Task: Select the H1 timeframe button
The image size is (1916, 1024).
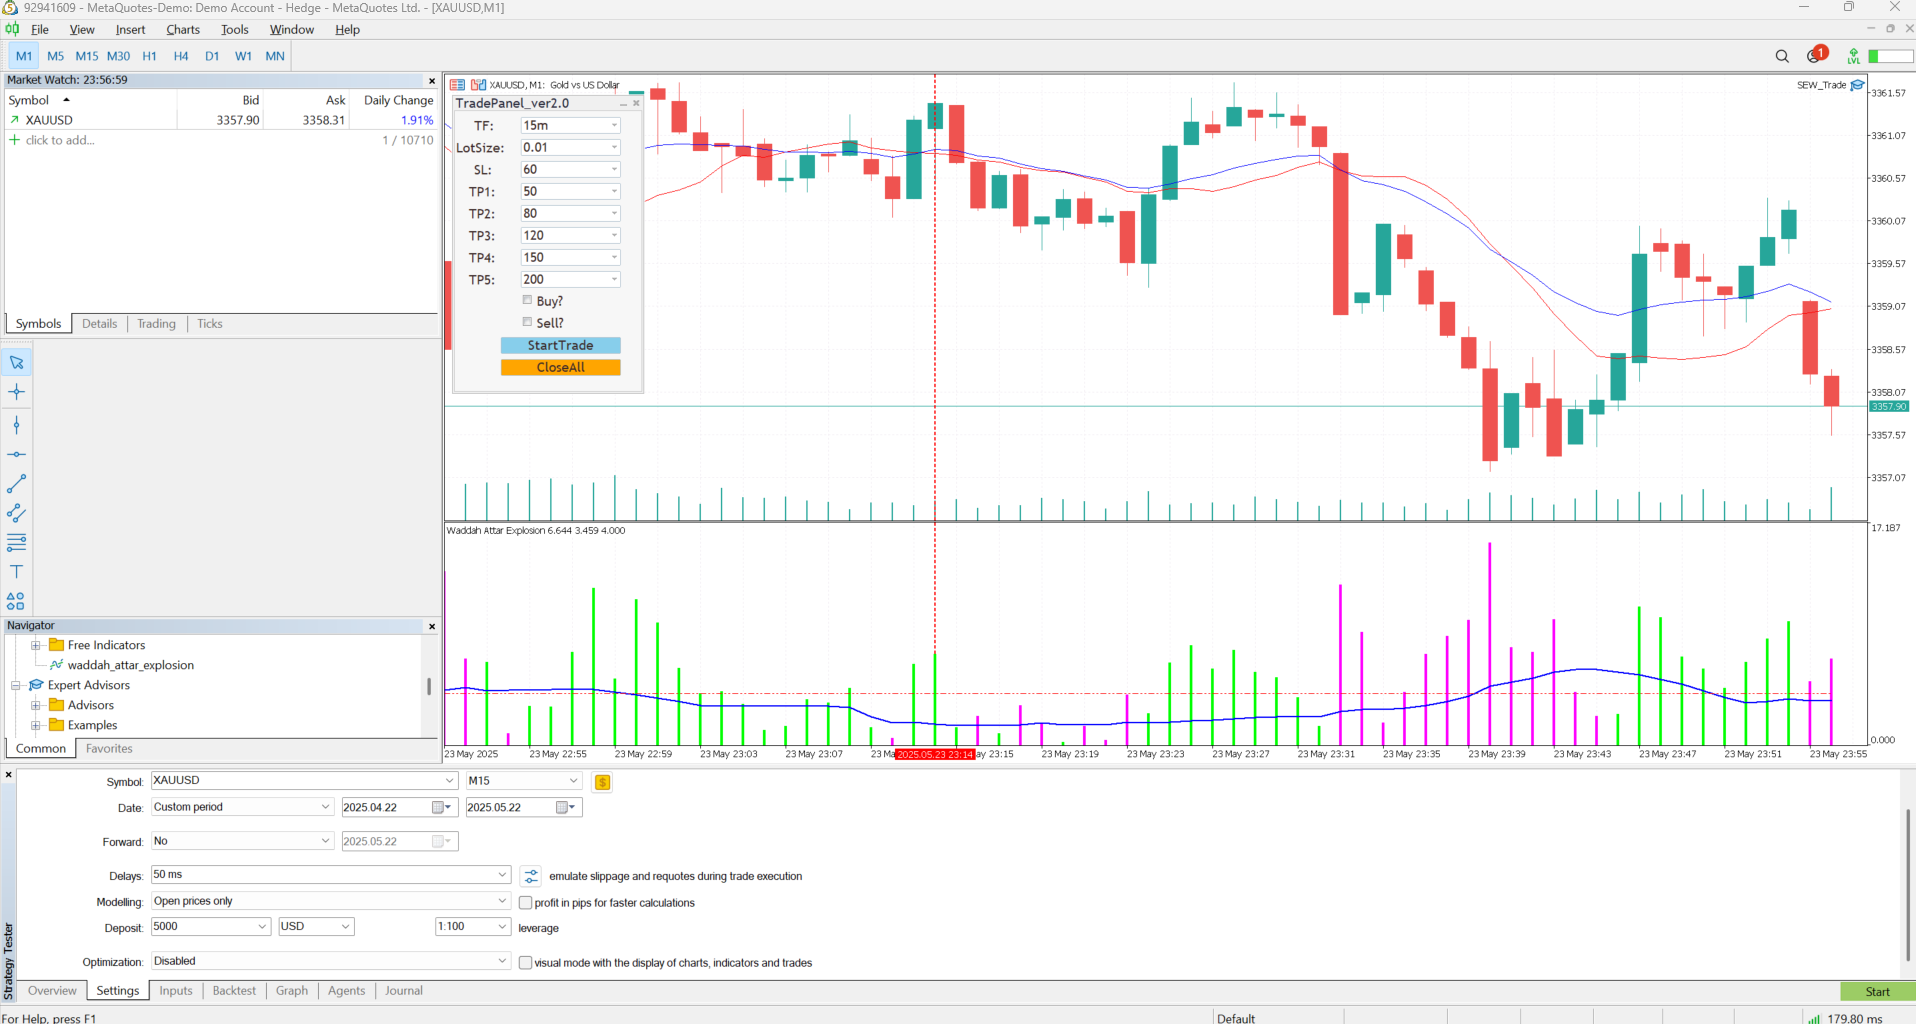Action: 149,56
